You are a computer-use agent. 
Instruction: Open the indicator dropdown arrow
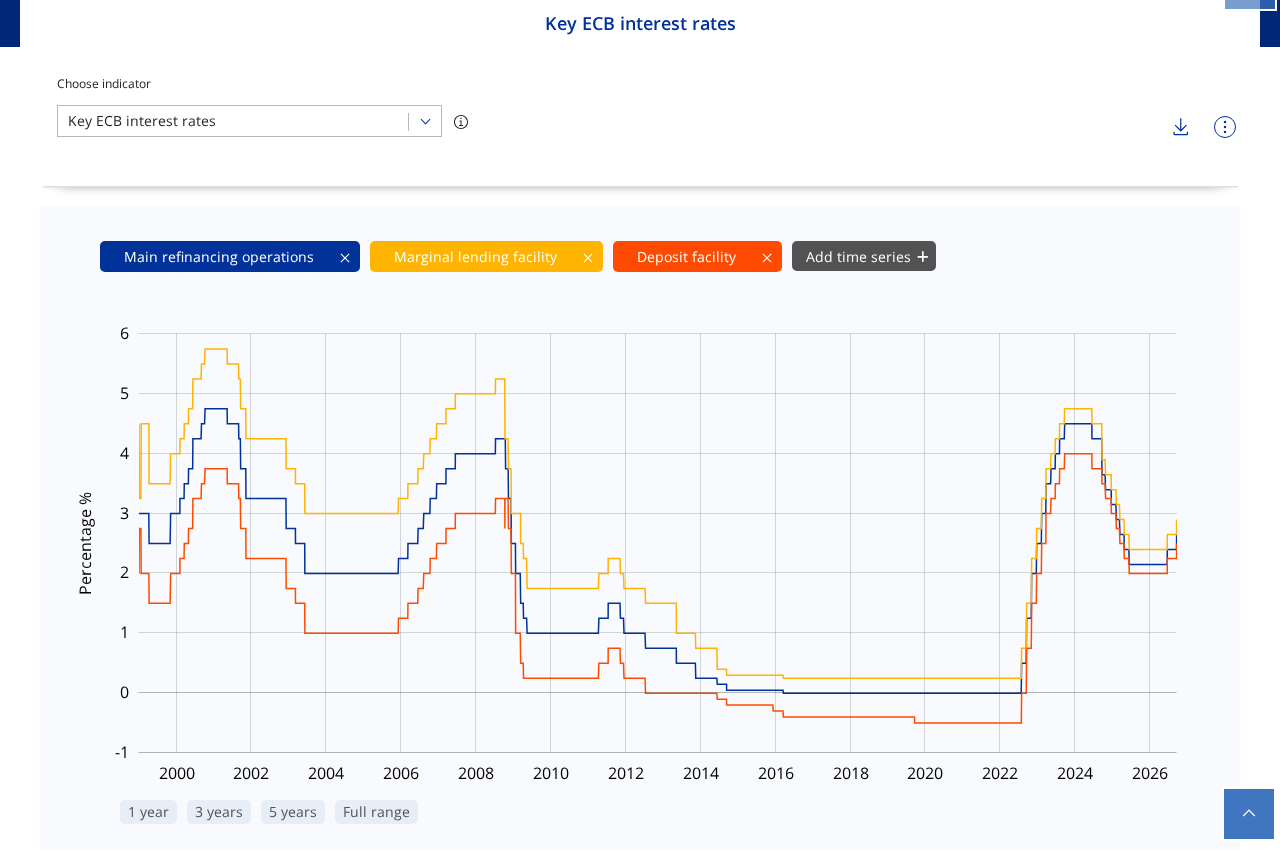coord(425,121)
